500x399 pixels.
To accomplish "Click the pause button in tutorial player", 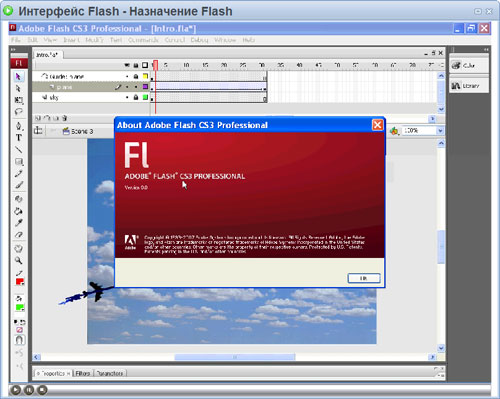I will [x=29, y=390].
